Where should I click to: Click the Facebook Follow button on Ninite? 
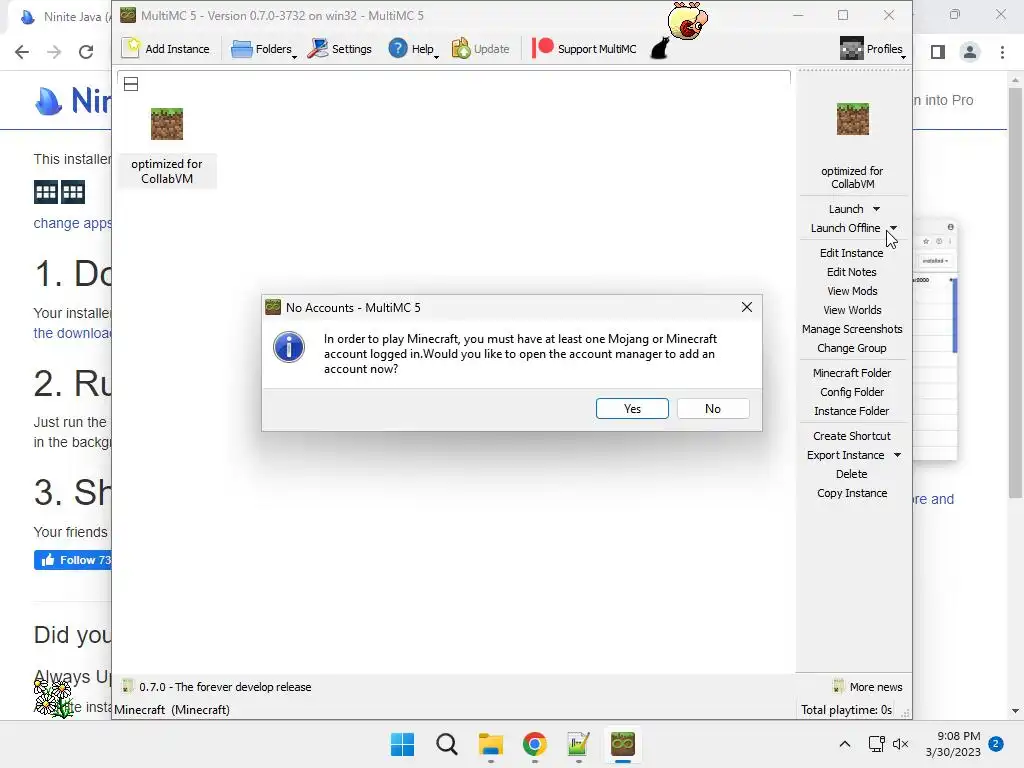72,560
